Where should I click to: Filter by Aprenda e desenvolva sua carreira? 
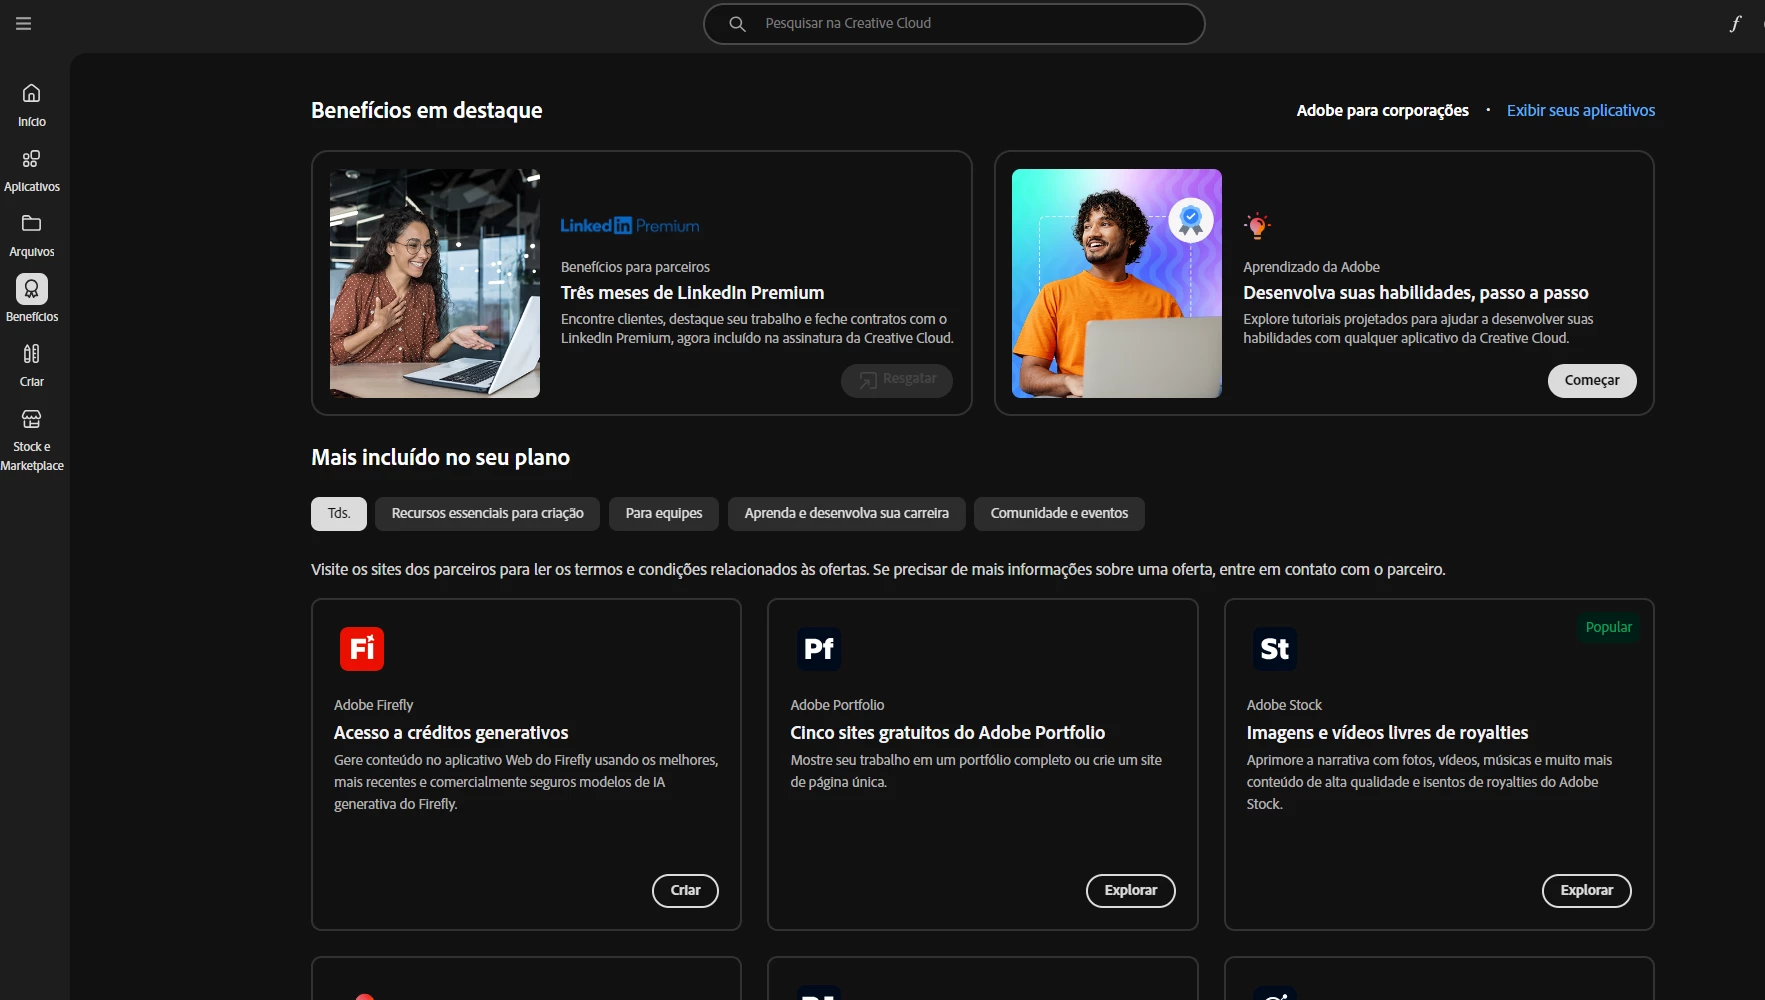(x=846, y=514)
